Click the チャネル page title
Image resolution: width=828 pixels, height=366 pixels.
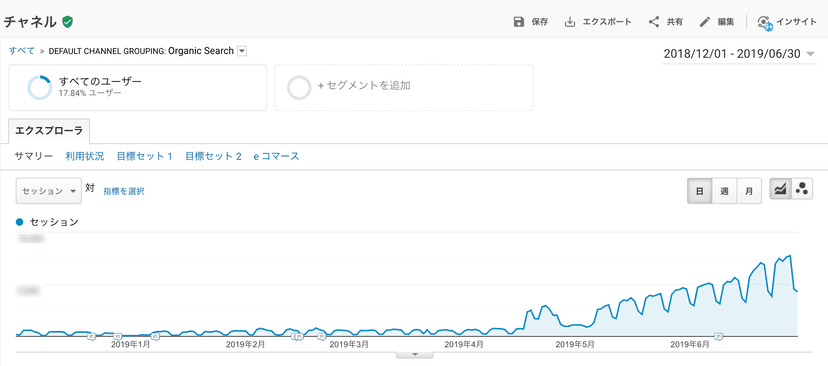coord(30,22)
